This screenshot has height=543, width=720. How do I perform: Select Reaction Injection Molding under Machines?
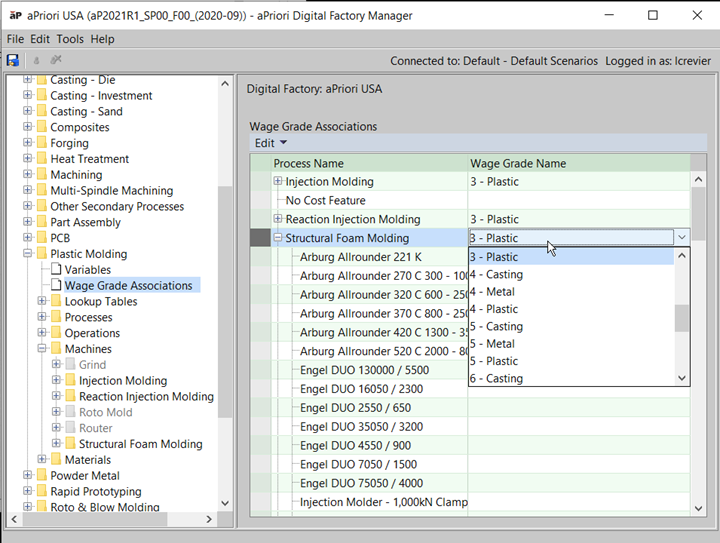pyautogui.click(x=146, y=397)
